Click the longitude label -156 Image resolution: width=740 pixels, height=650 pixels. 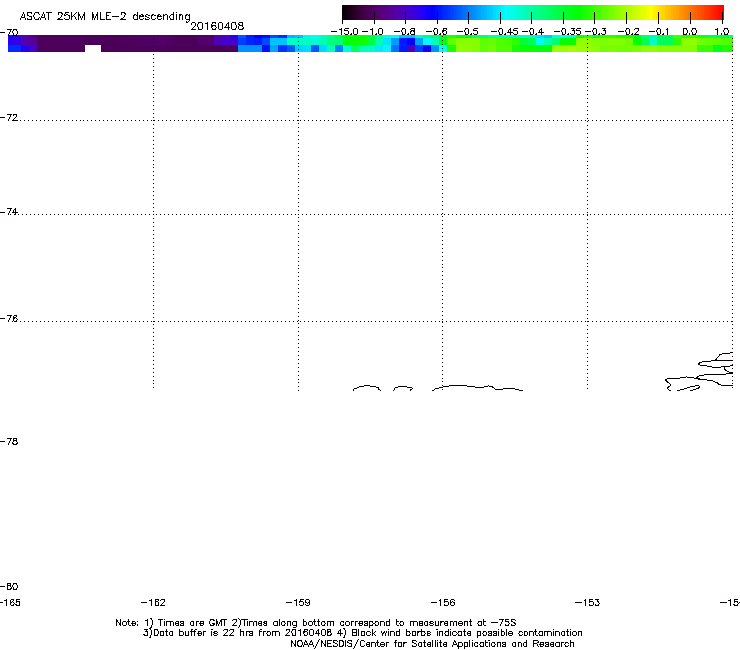(x=443, y=602)
